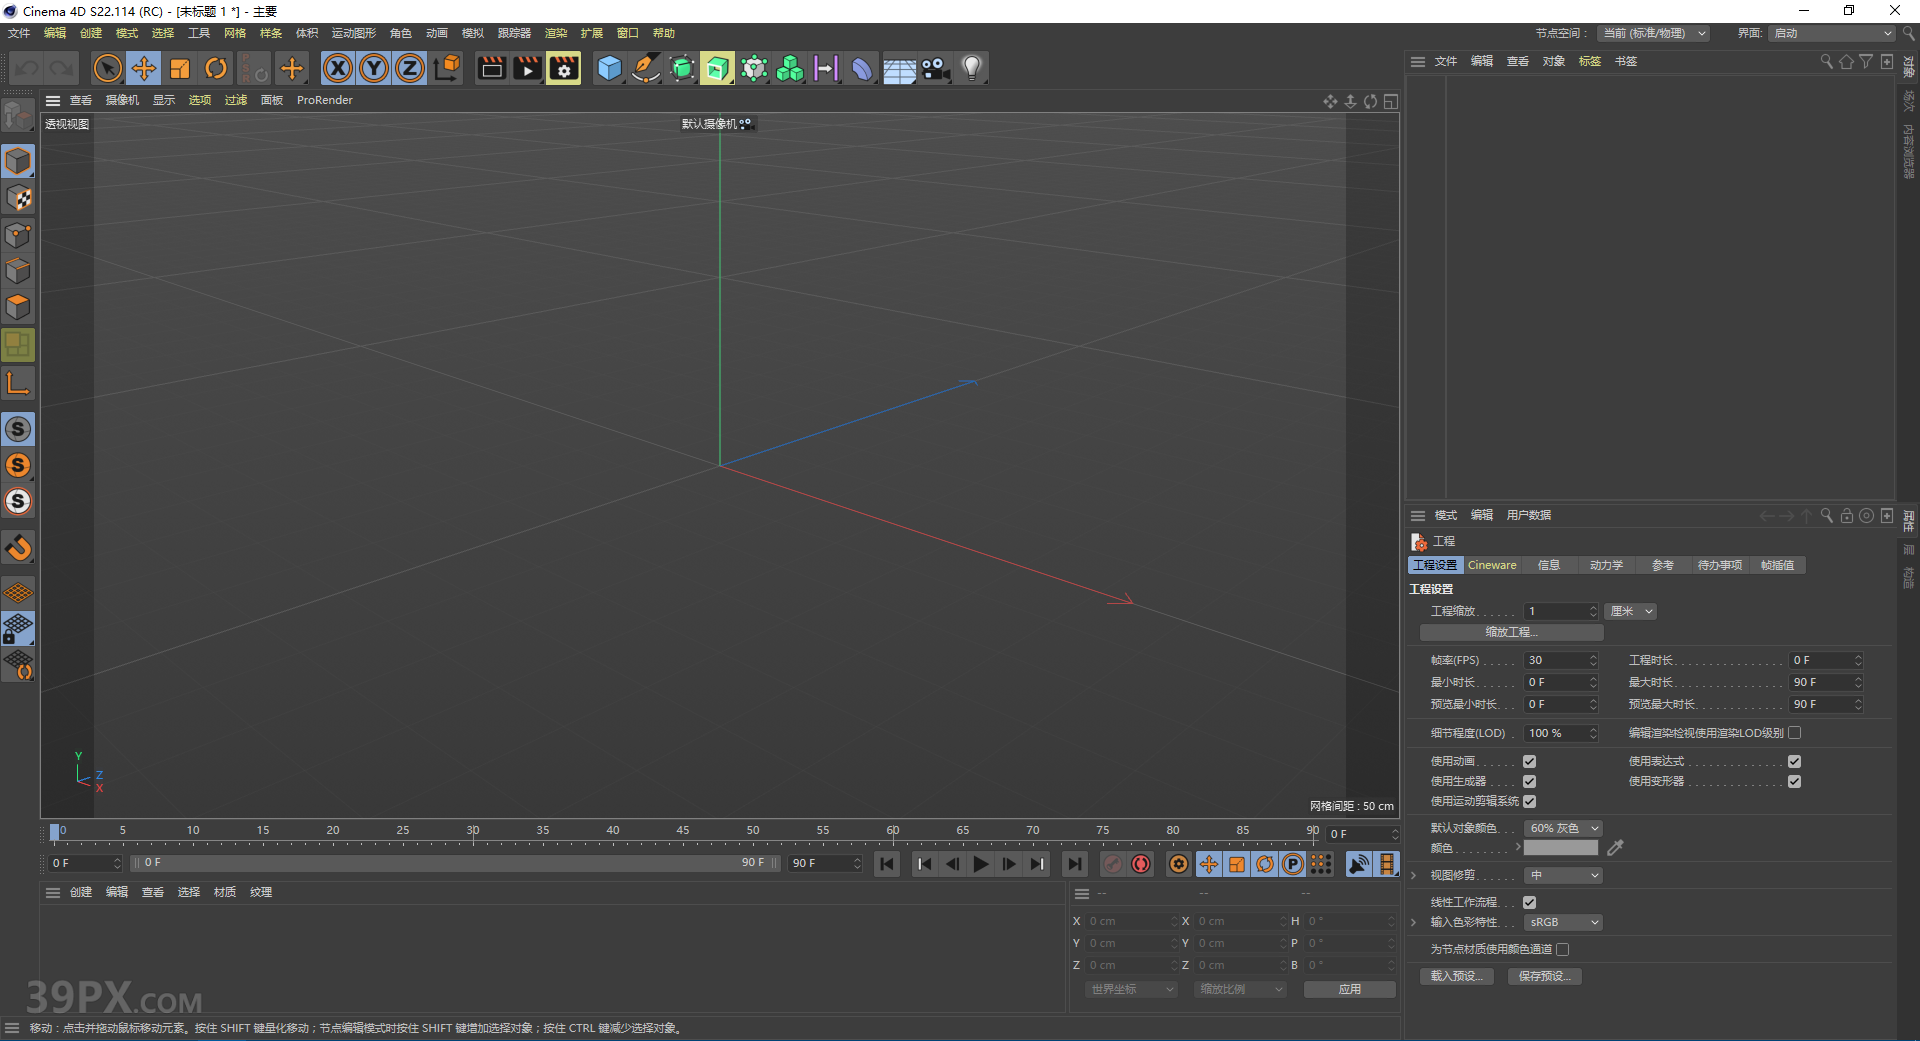
Task: Click the 颜色 color swatch
Action: coord(1560,847)
